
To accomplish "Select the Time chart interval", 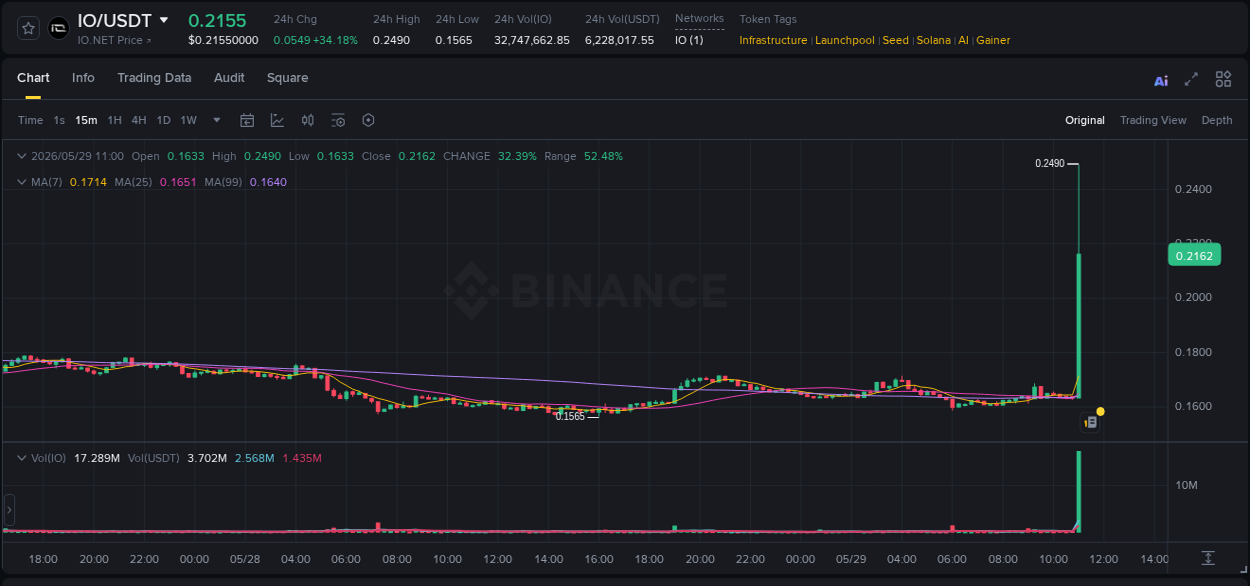I will point(30,120).
